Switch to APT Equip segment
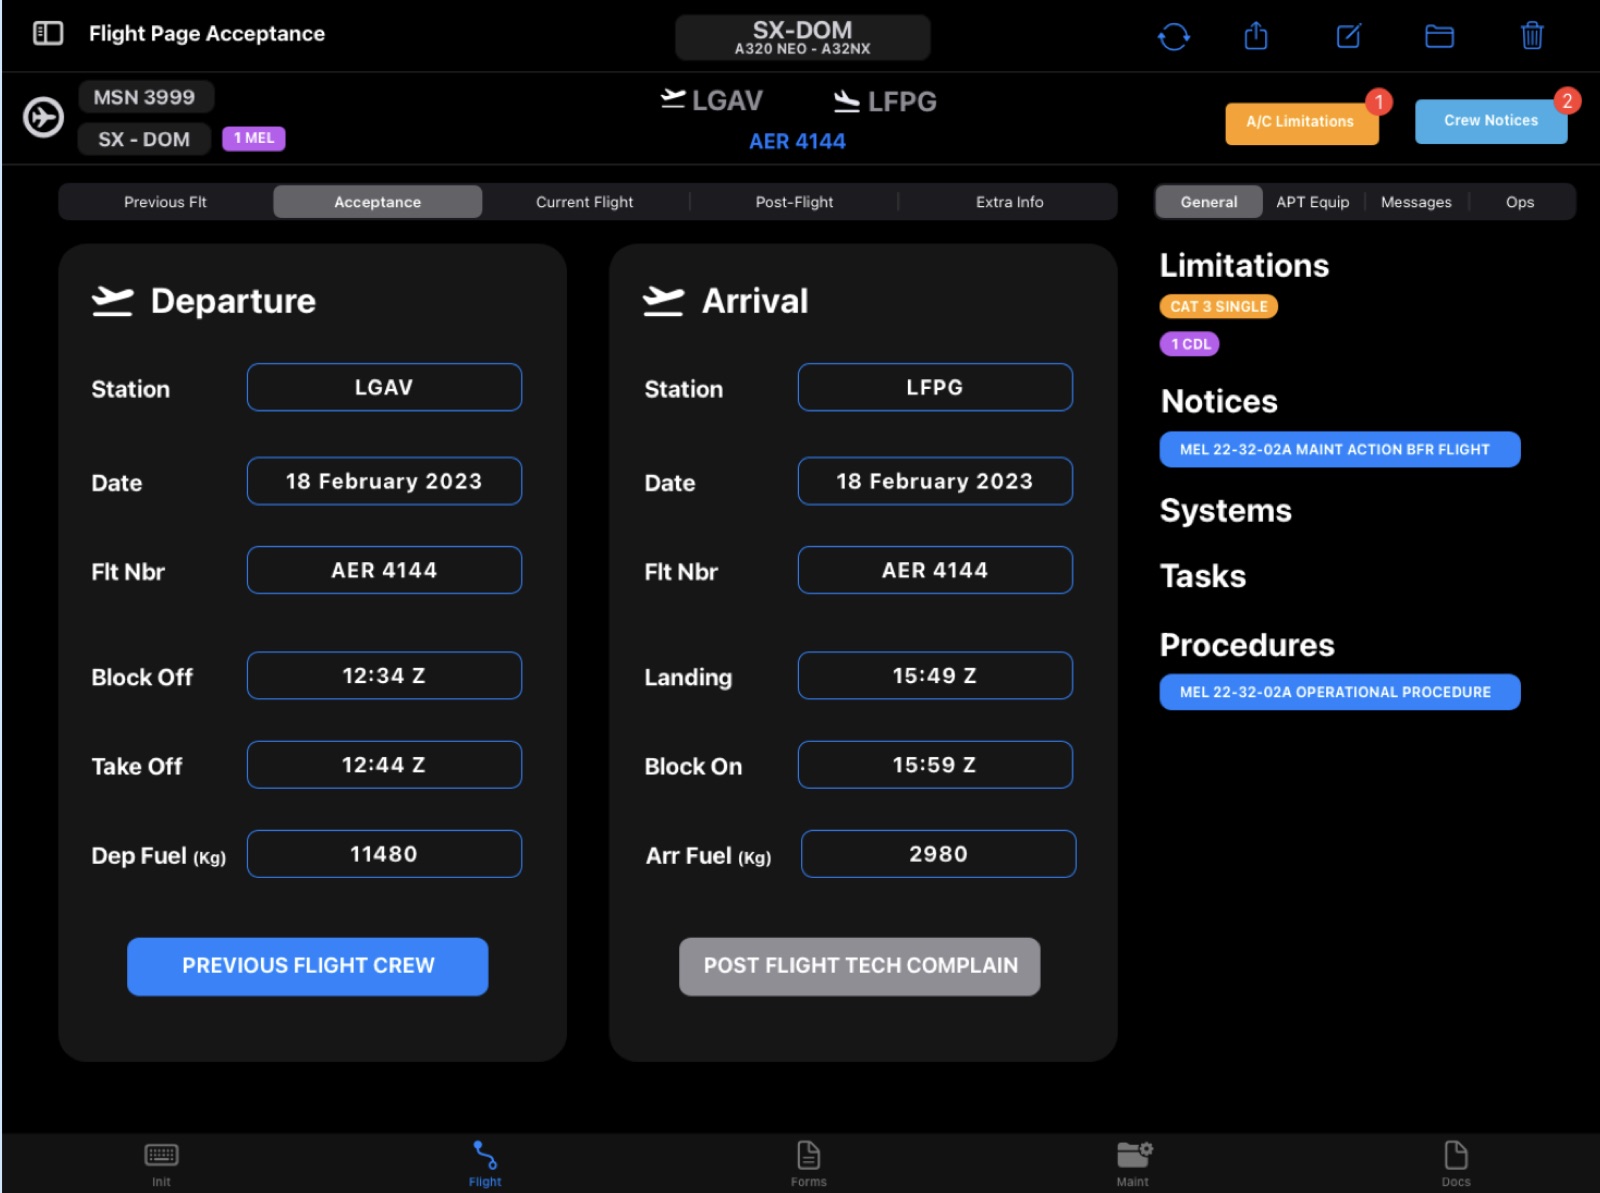The width and height of the screenshot is (1600, 1193). click(x=1312, y=202)
